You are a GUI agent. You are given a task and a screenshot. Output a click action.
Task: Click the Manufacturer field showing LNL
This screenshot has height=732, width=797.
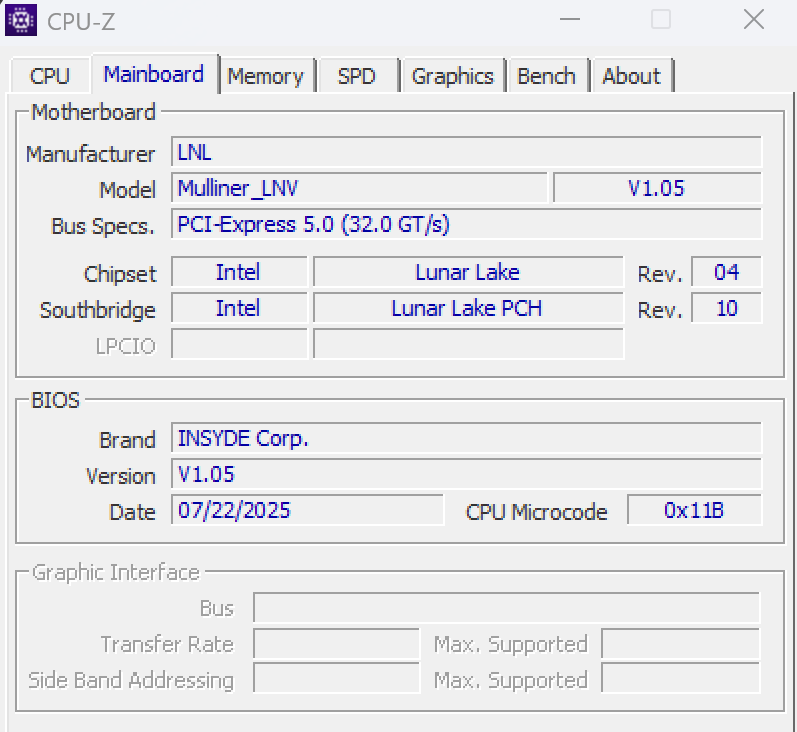click(466, 152)
